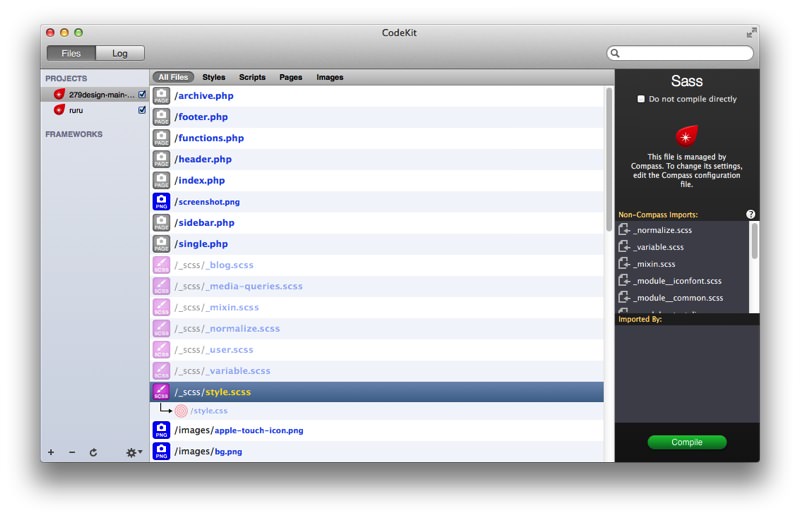The image size is (800, 518).
Task: Select the Pages filter tab
Action: click(x=291, y=77)
